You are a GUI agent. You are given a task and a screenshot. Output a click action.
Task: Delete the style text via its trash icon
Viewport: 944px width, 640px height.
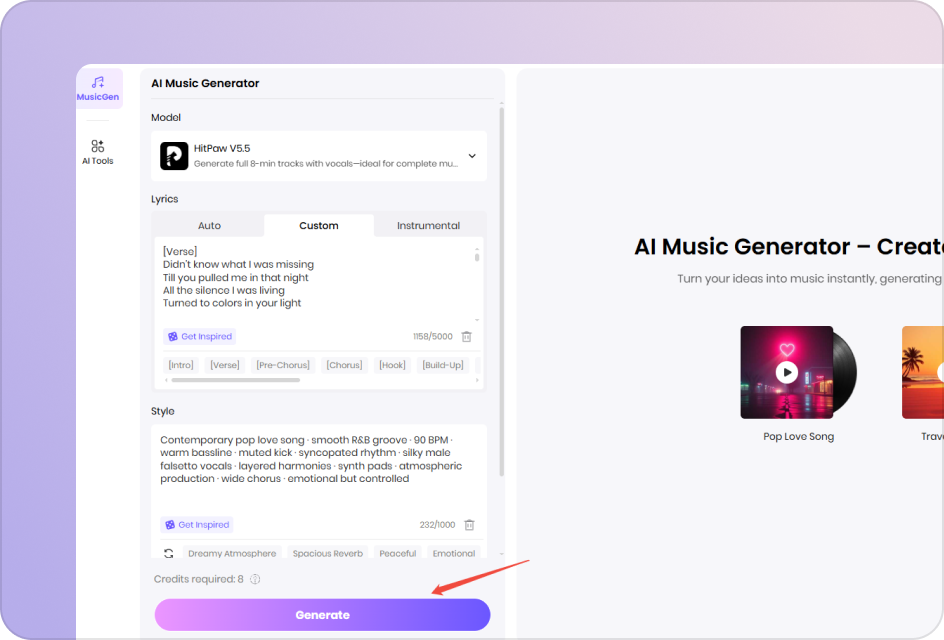point(468,524)
